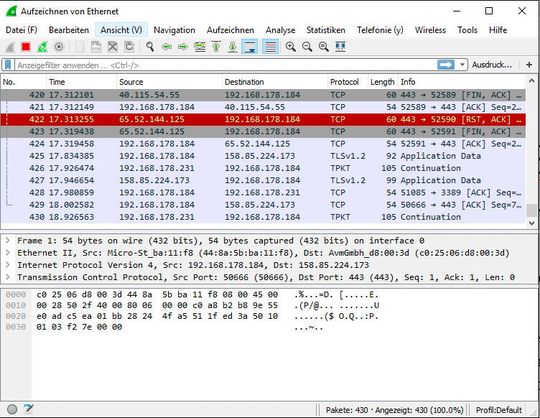The width and height of the screenshot is (540, 418).
Task: Click the Anzeigefilter anwenden input field
Action: point(226,65)
